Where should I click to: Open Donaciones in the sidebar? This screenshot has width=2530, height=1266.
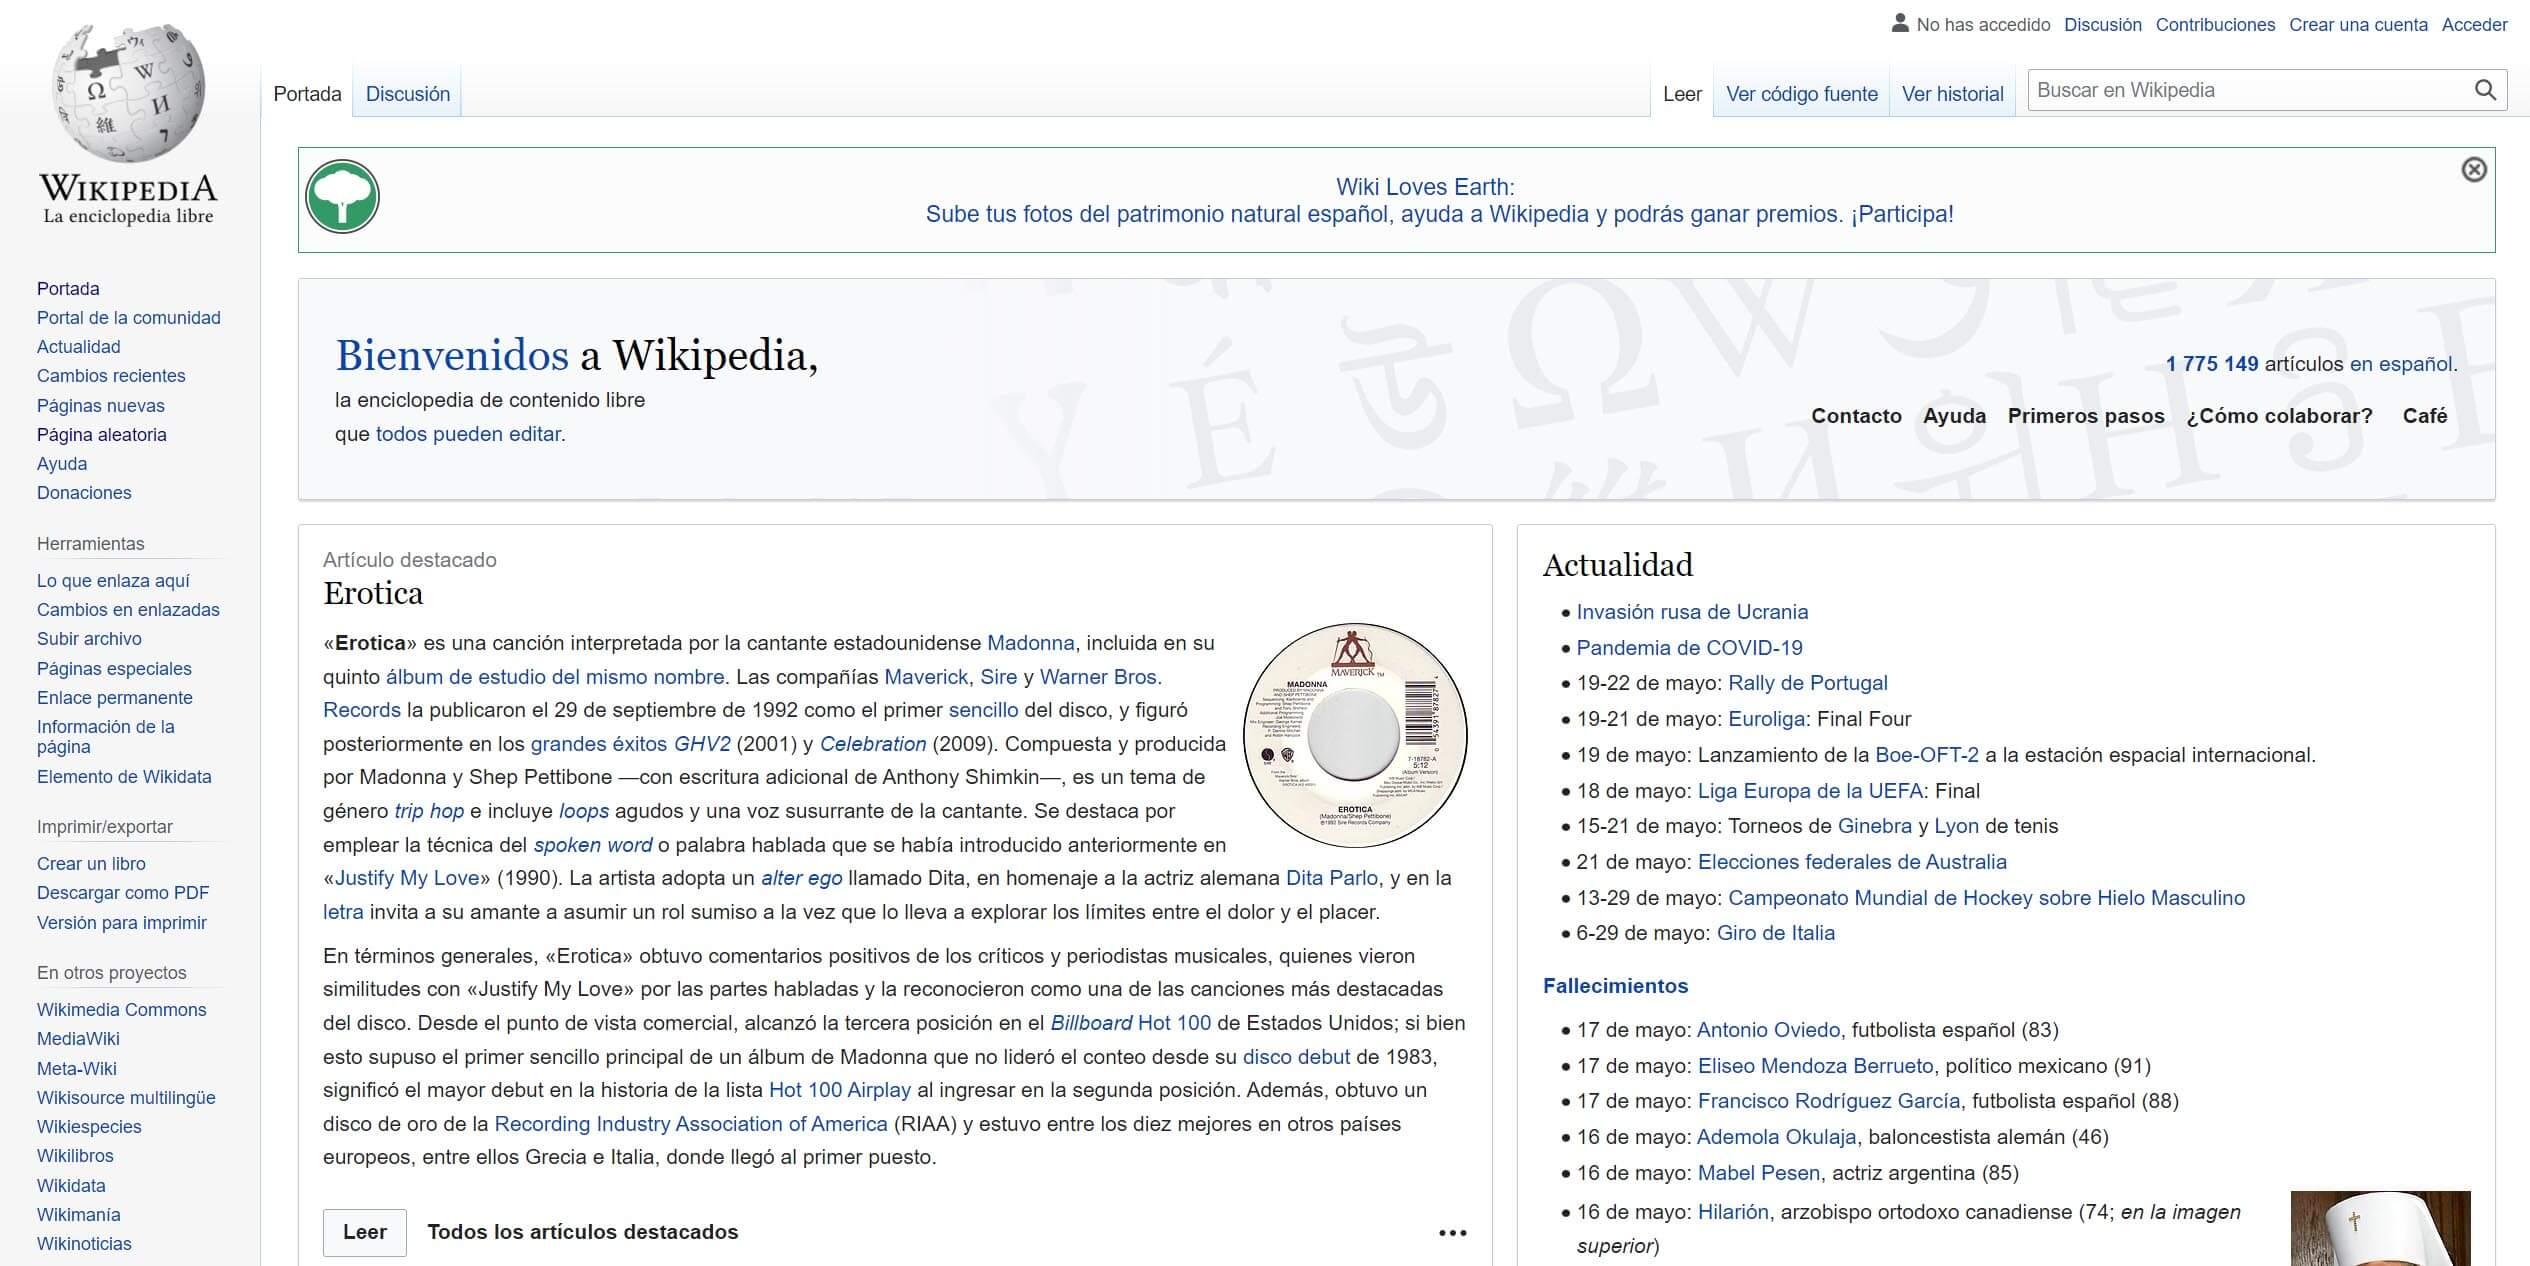tap(84, 493)
